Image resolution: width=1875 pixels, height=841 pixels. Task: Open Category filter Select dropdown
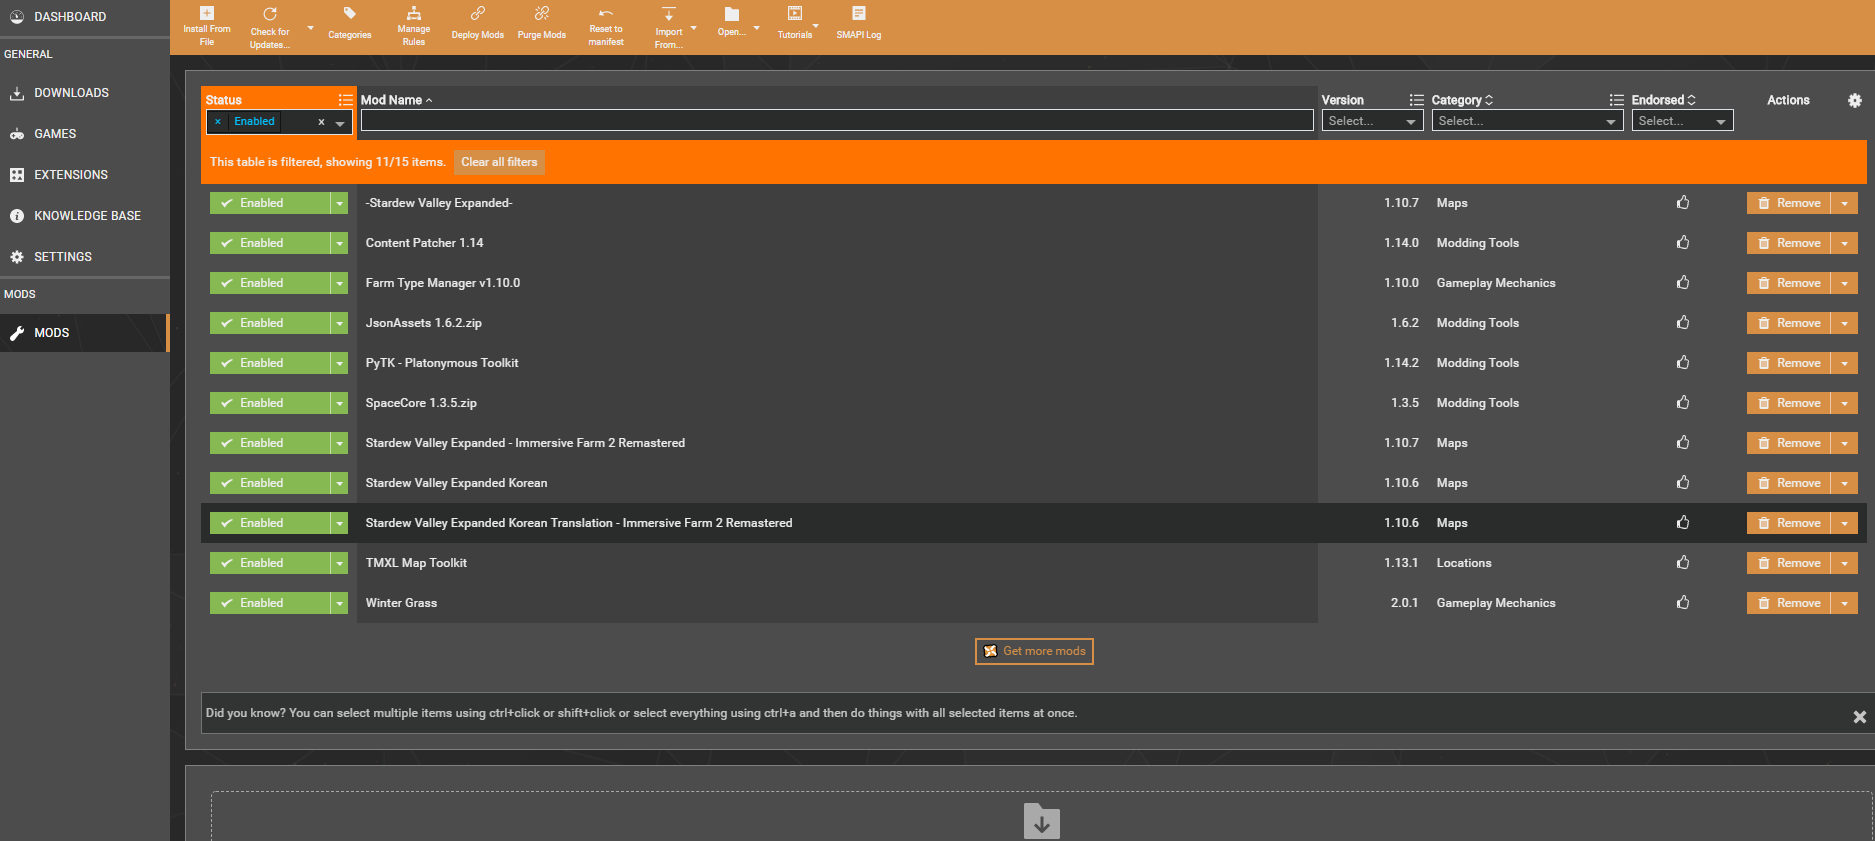tap(1527, 121)
